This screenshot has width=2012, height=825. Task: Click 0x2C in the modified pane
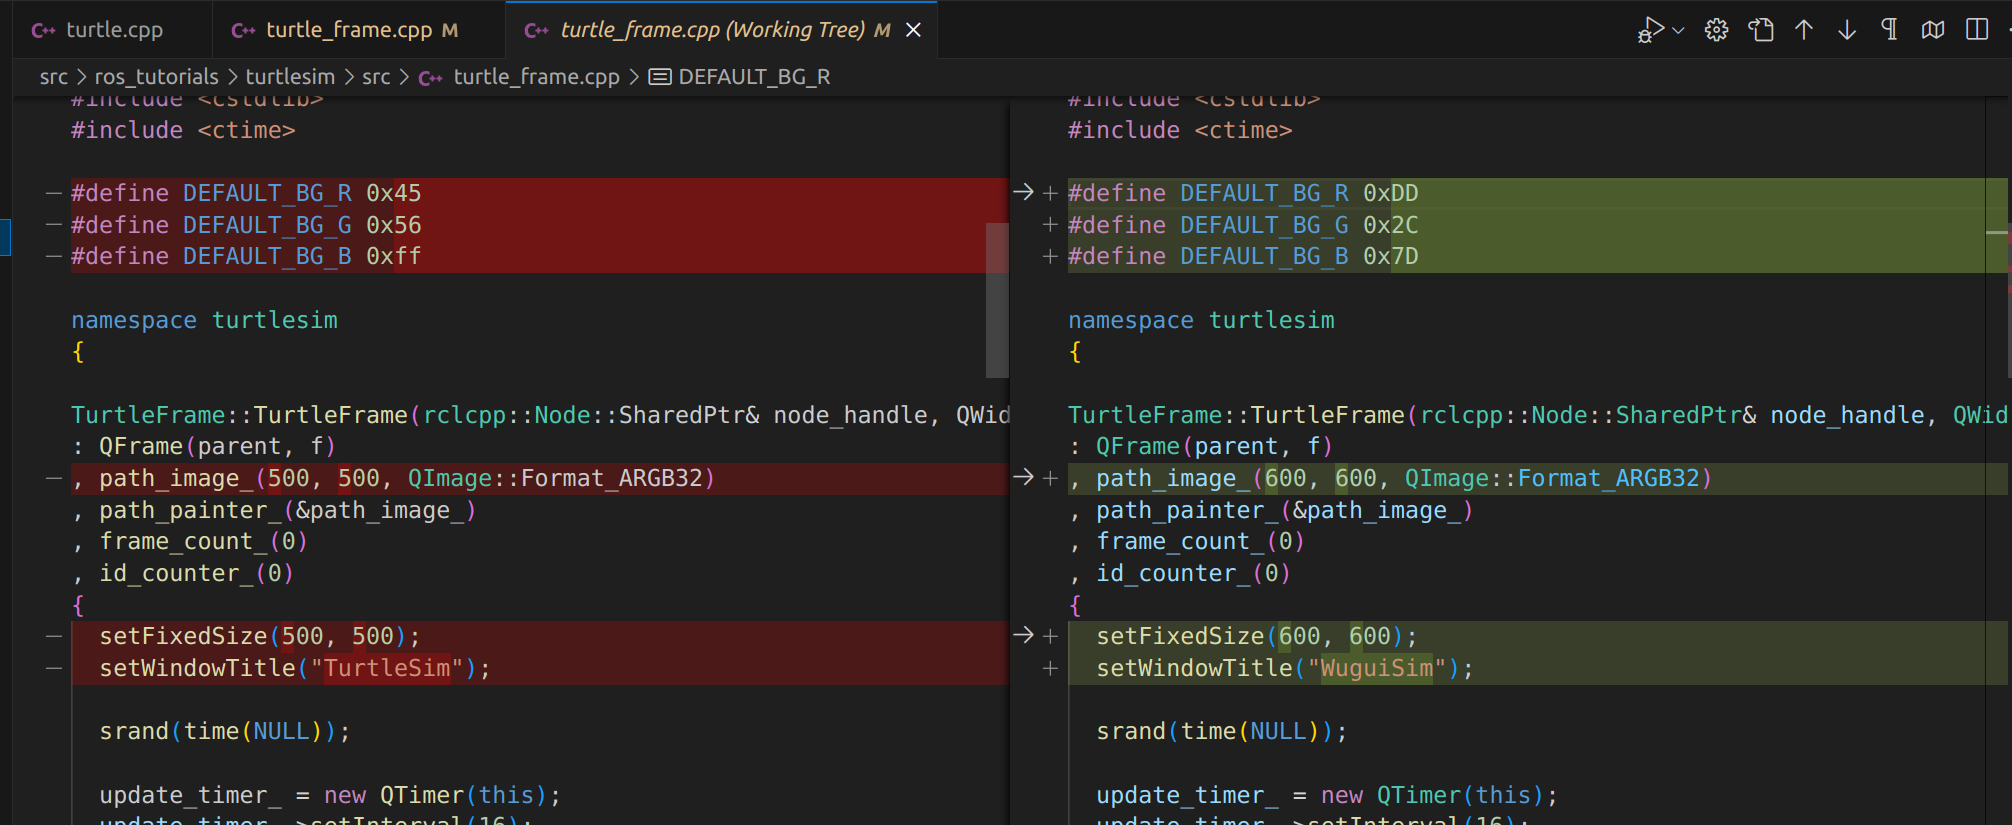click(x=1390, y=225)
